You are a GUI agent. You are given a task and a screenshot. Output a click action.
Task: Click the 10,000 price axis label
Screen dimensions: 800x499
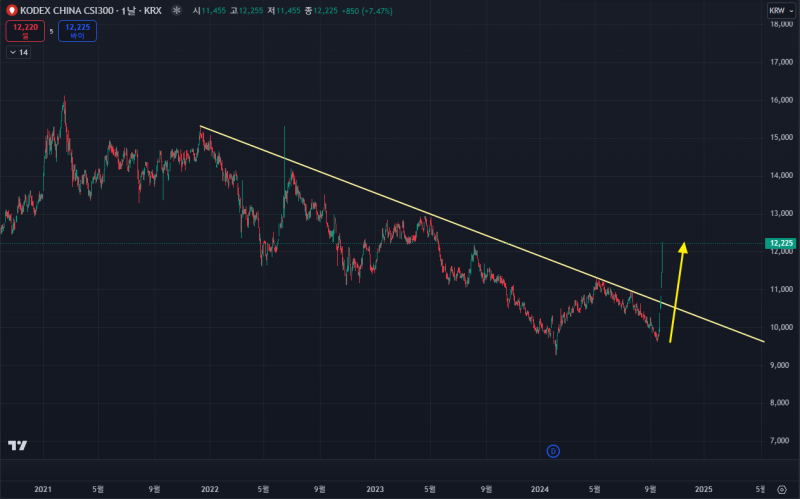pos(781,327)
